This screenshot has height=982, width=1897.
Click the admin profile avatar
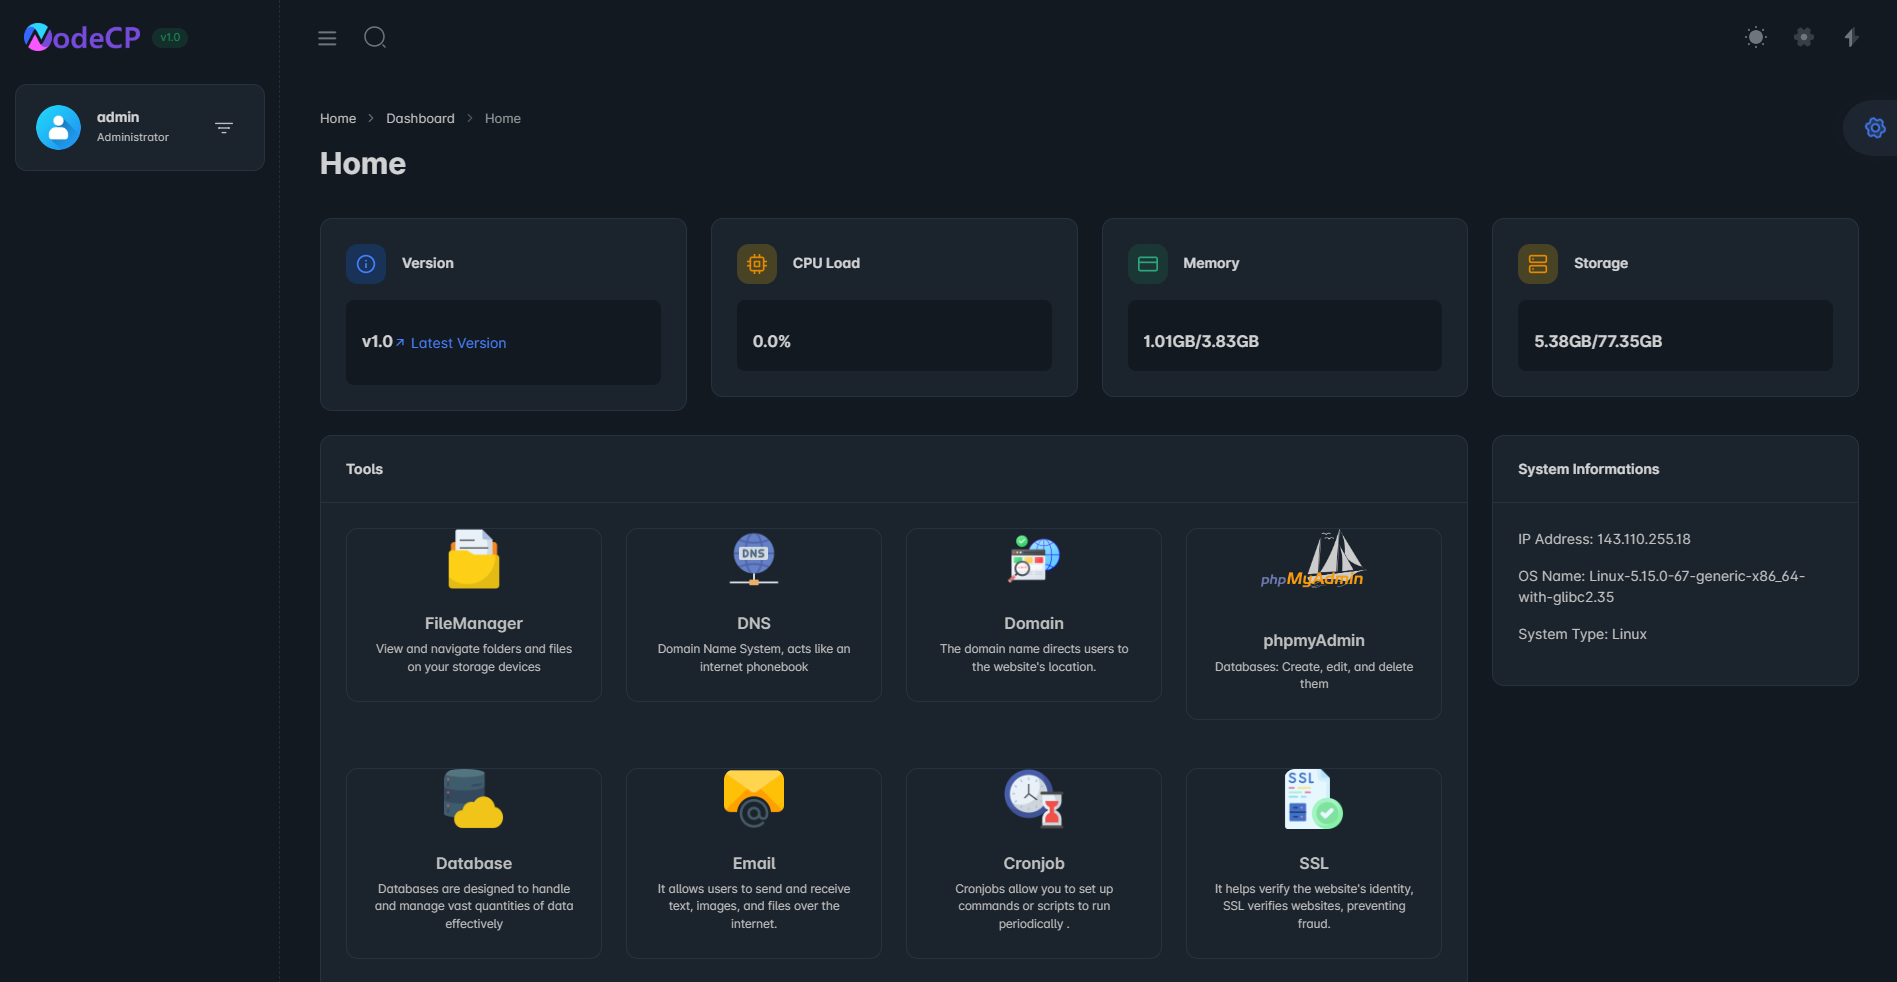[58, 128]
